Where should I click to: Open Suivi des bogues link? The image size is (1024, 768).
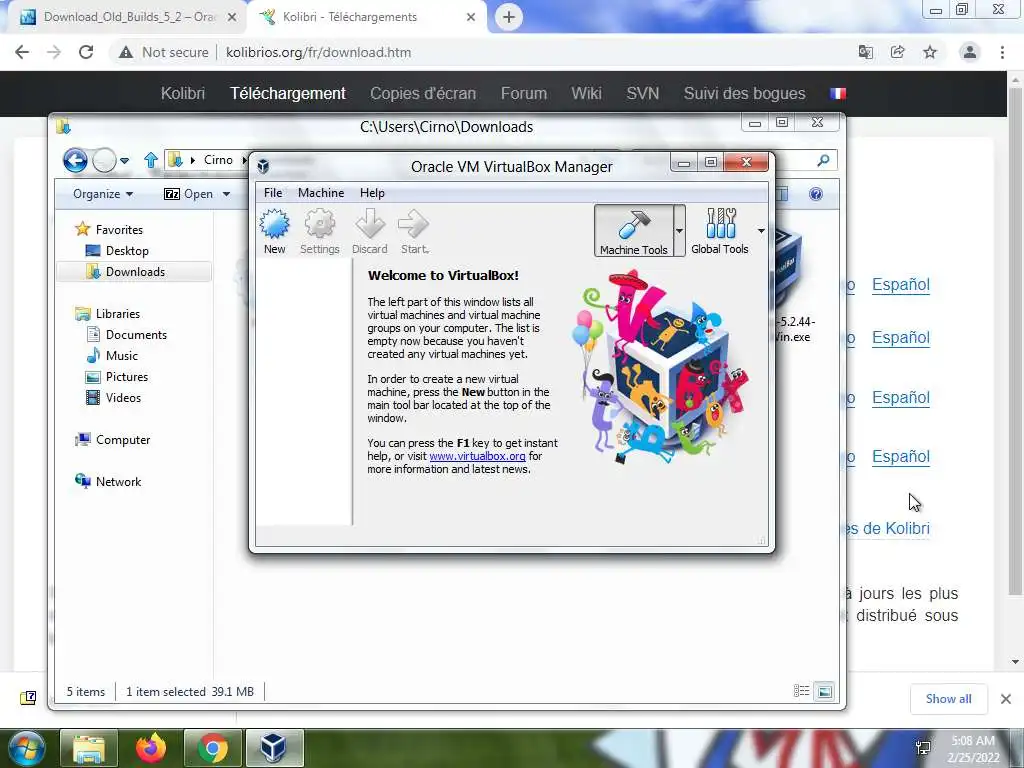[x=744, y=93]
